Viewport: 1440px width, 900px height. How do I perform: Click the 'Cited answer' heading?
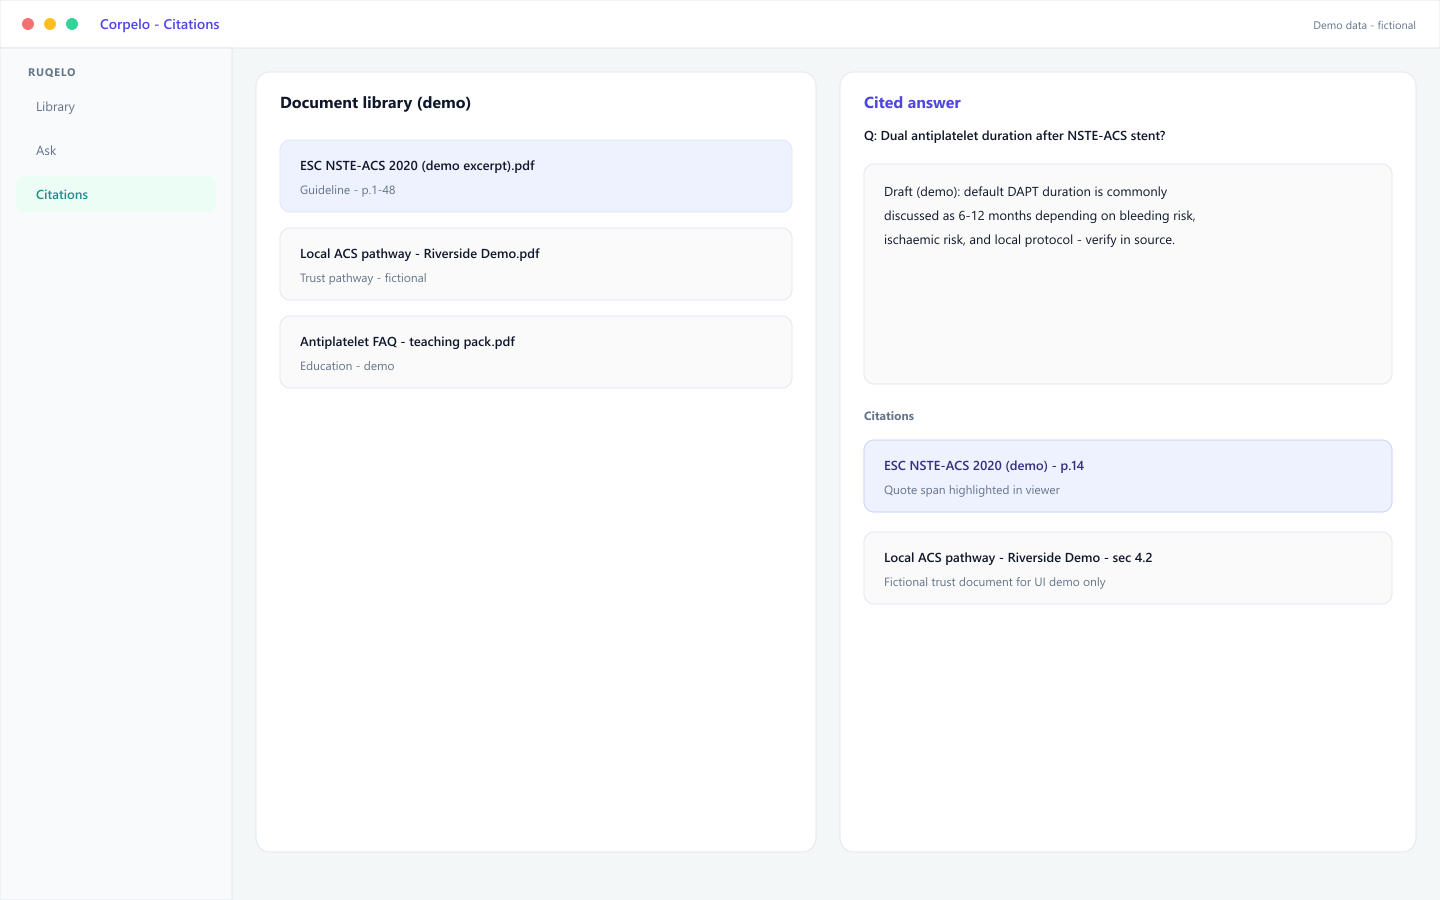coord(912,103)
